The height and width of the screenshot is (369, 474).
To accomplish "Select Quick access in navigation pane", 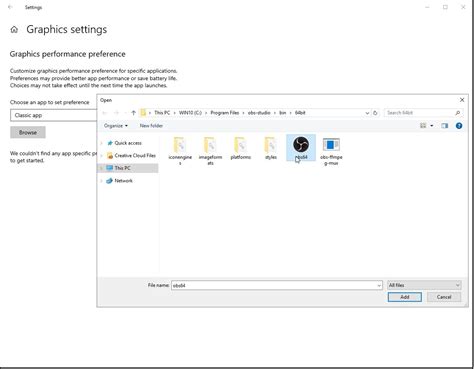I will point(128,143).
